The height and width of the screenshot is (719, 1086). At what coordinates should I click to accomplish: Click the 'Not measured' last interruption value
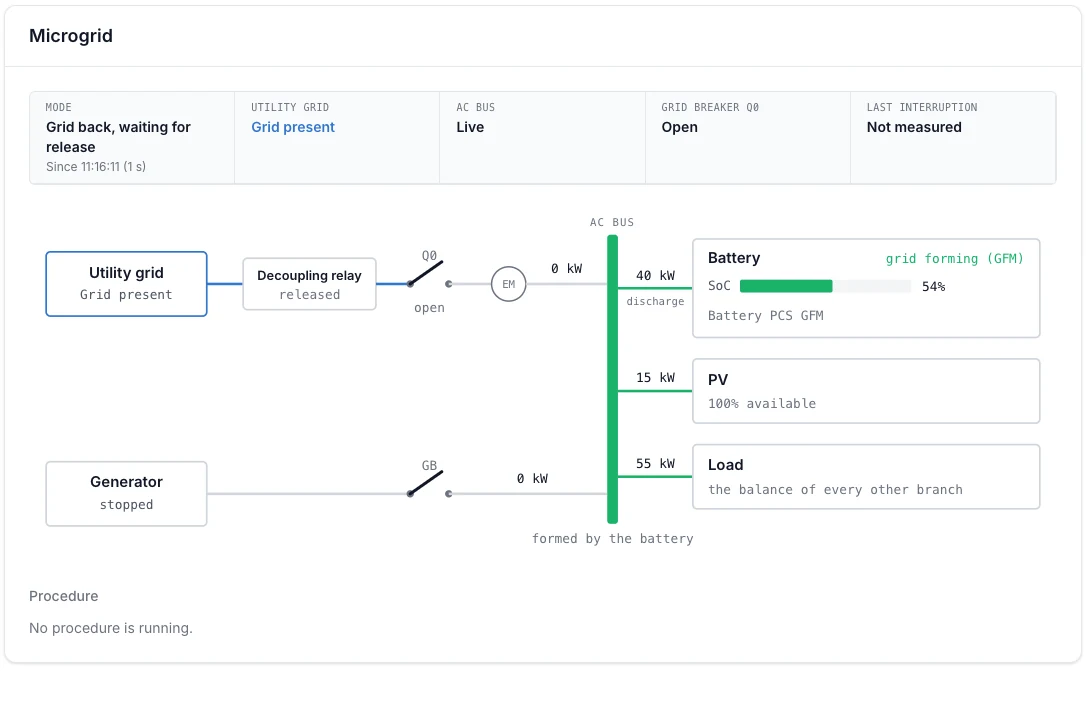point(914,127)
